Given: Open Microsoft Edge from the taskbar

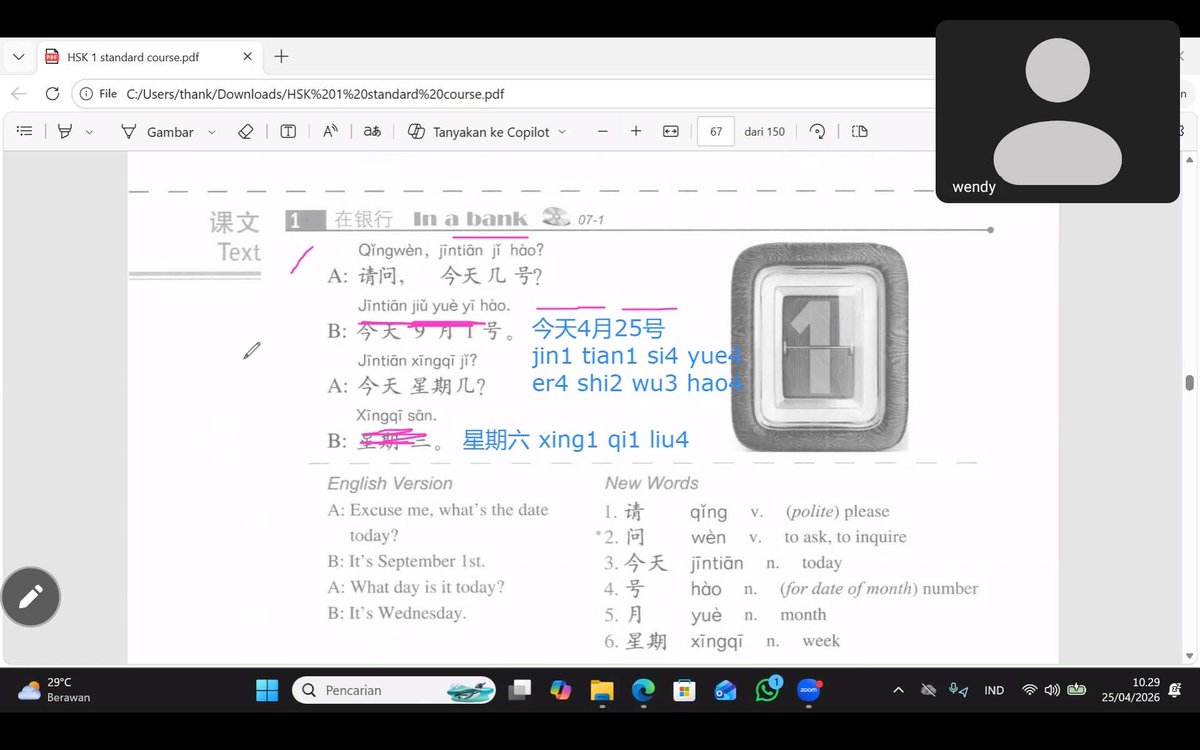Looking at the screenshot, I should point(643,690).
